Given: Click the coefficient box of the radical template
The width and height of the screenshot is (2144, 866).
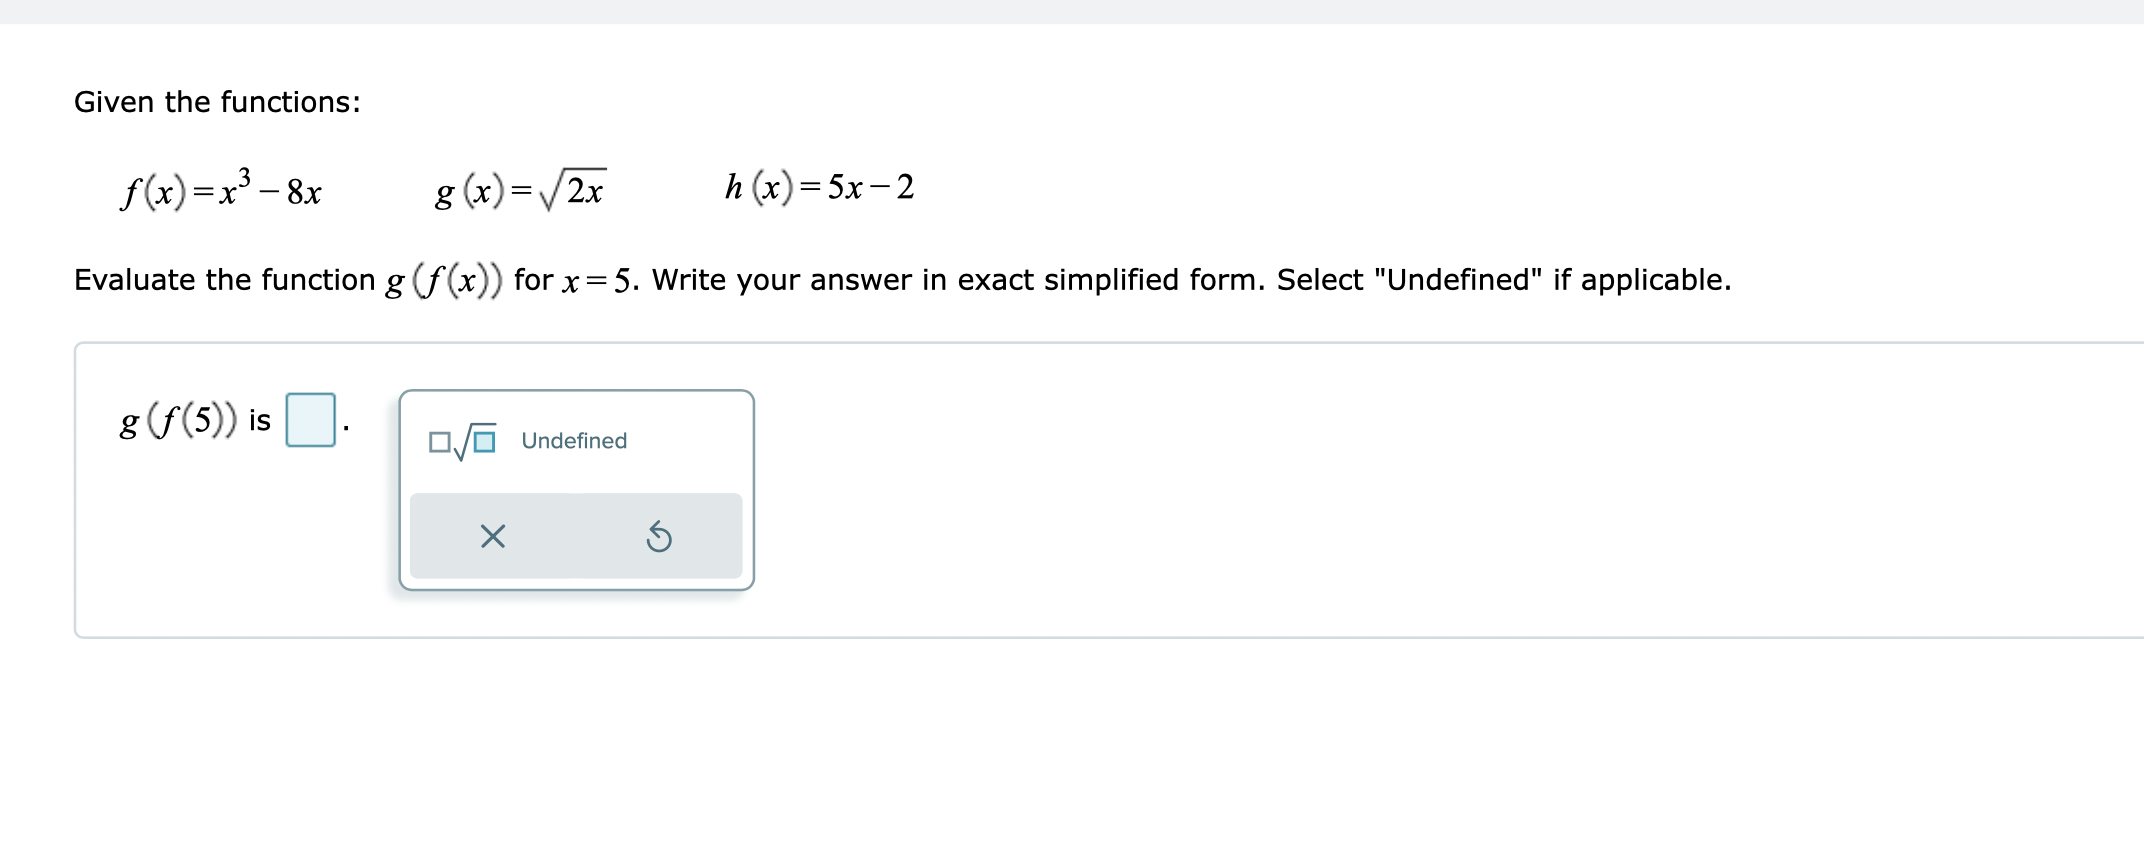Looking at the screenshot, I should click(439, 441).
